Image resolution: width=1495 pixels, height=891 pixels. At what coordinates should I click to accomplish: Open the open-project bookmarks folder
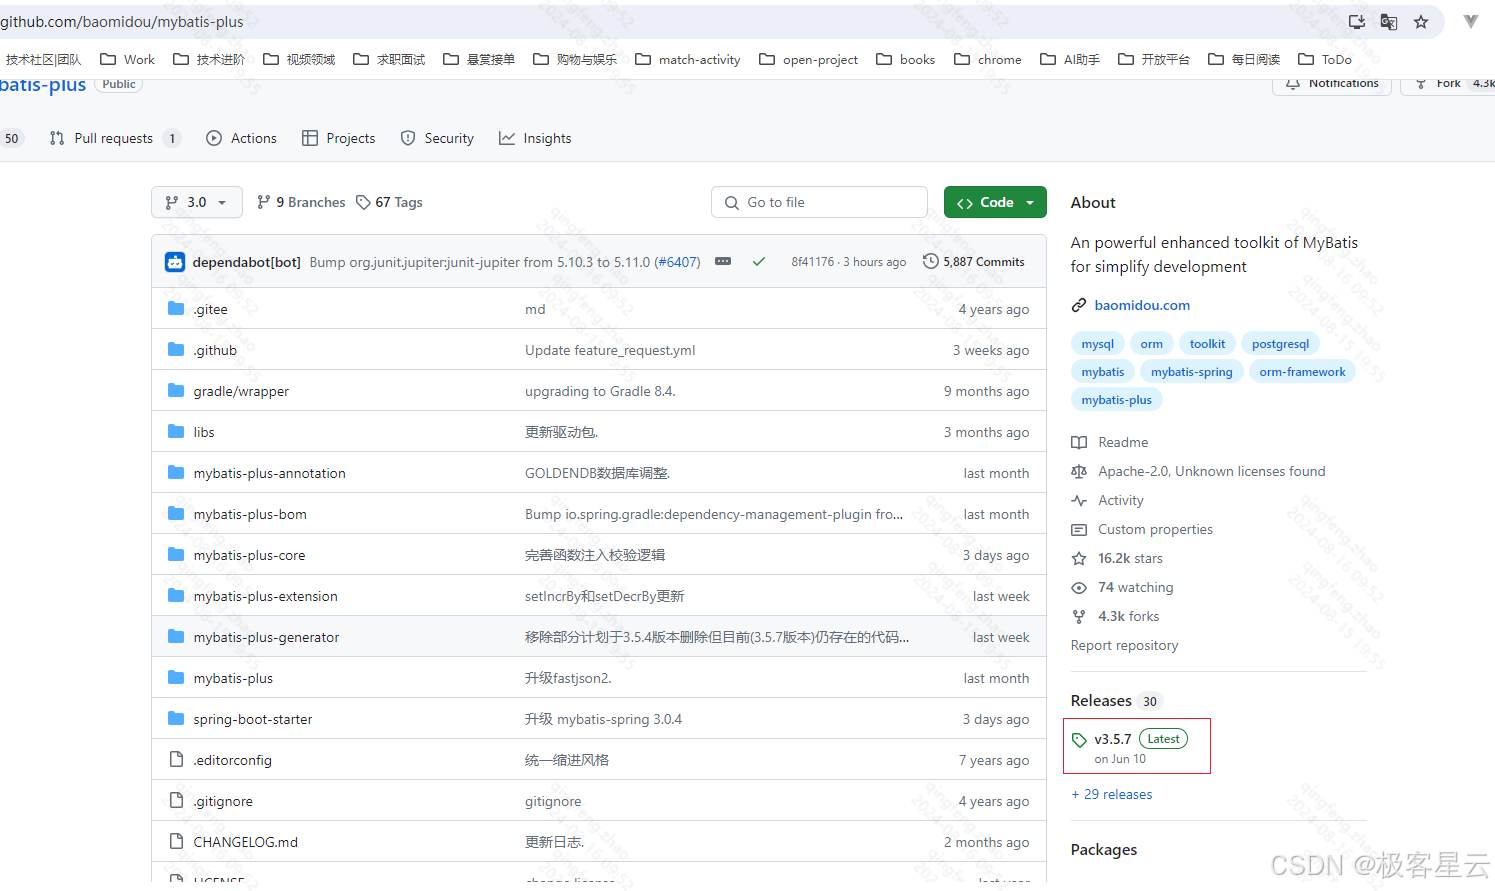808,60
